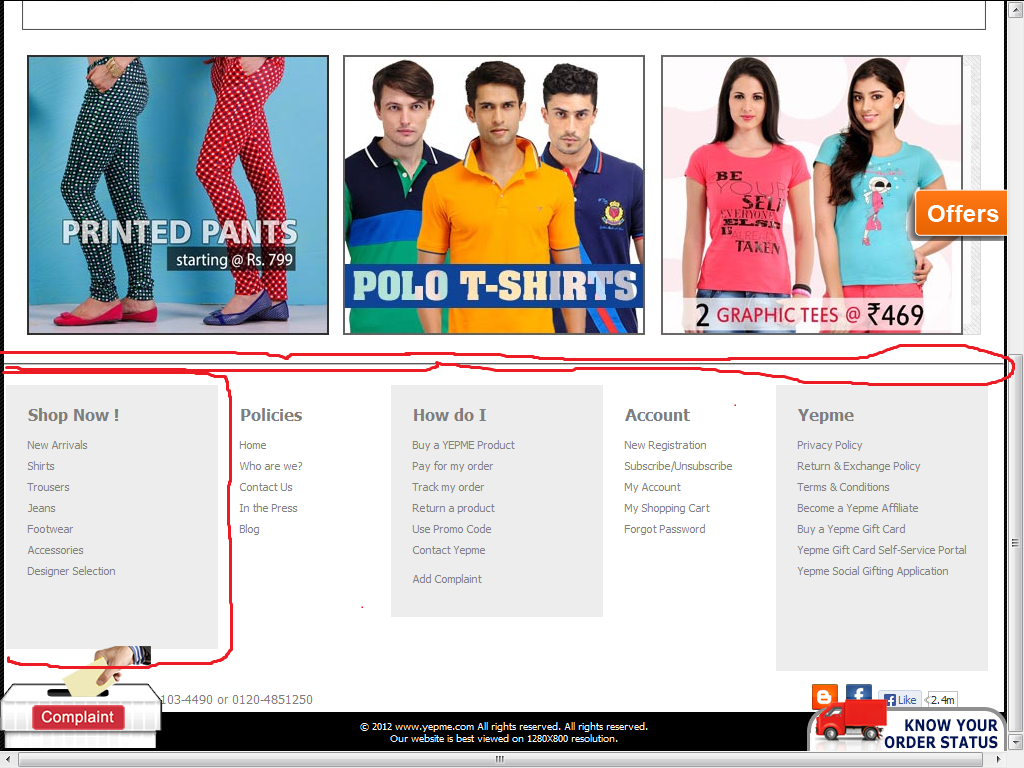1024x768 pixels.
Task: Click the 2012 www.yepme.com copyright text
Action: click(504, 726)
